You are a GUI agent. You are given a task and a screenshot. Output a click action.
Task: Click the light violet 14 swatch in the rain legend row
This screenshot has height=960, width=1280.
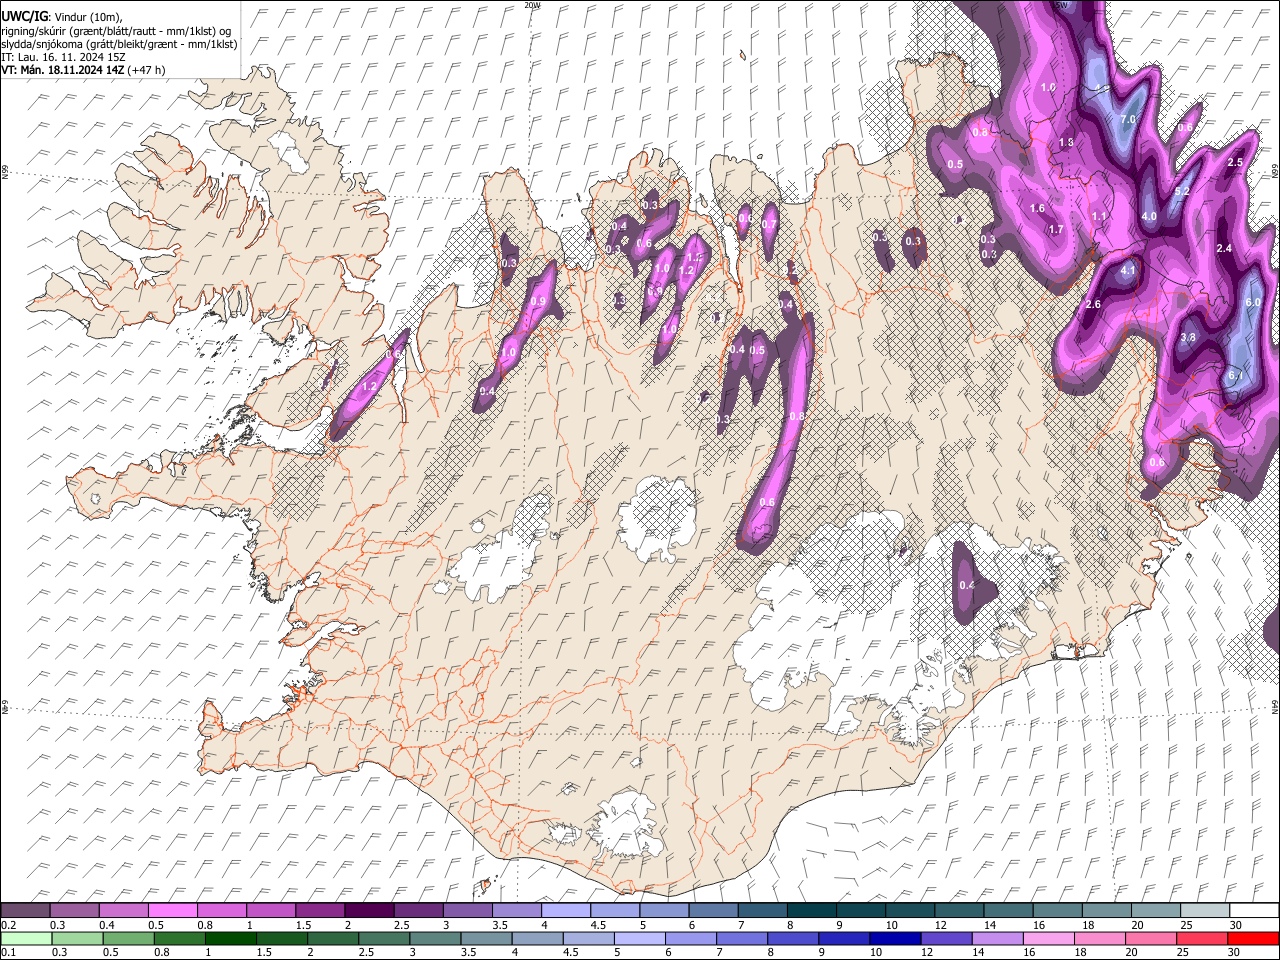tap(997, 938)
